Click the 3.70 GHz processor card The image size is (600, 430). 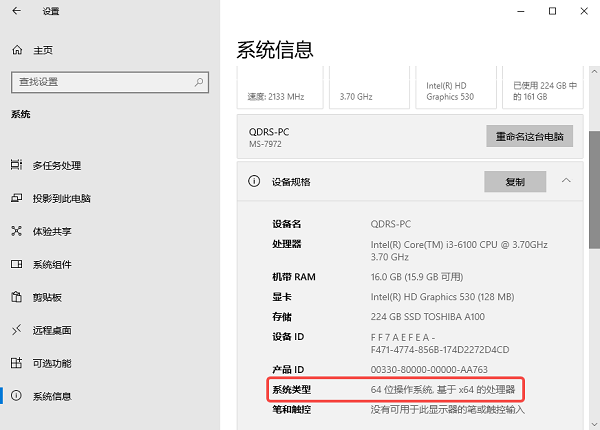[369, 87]
